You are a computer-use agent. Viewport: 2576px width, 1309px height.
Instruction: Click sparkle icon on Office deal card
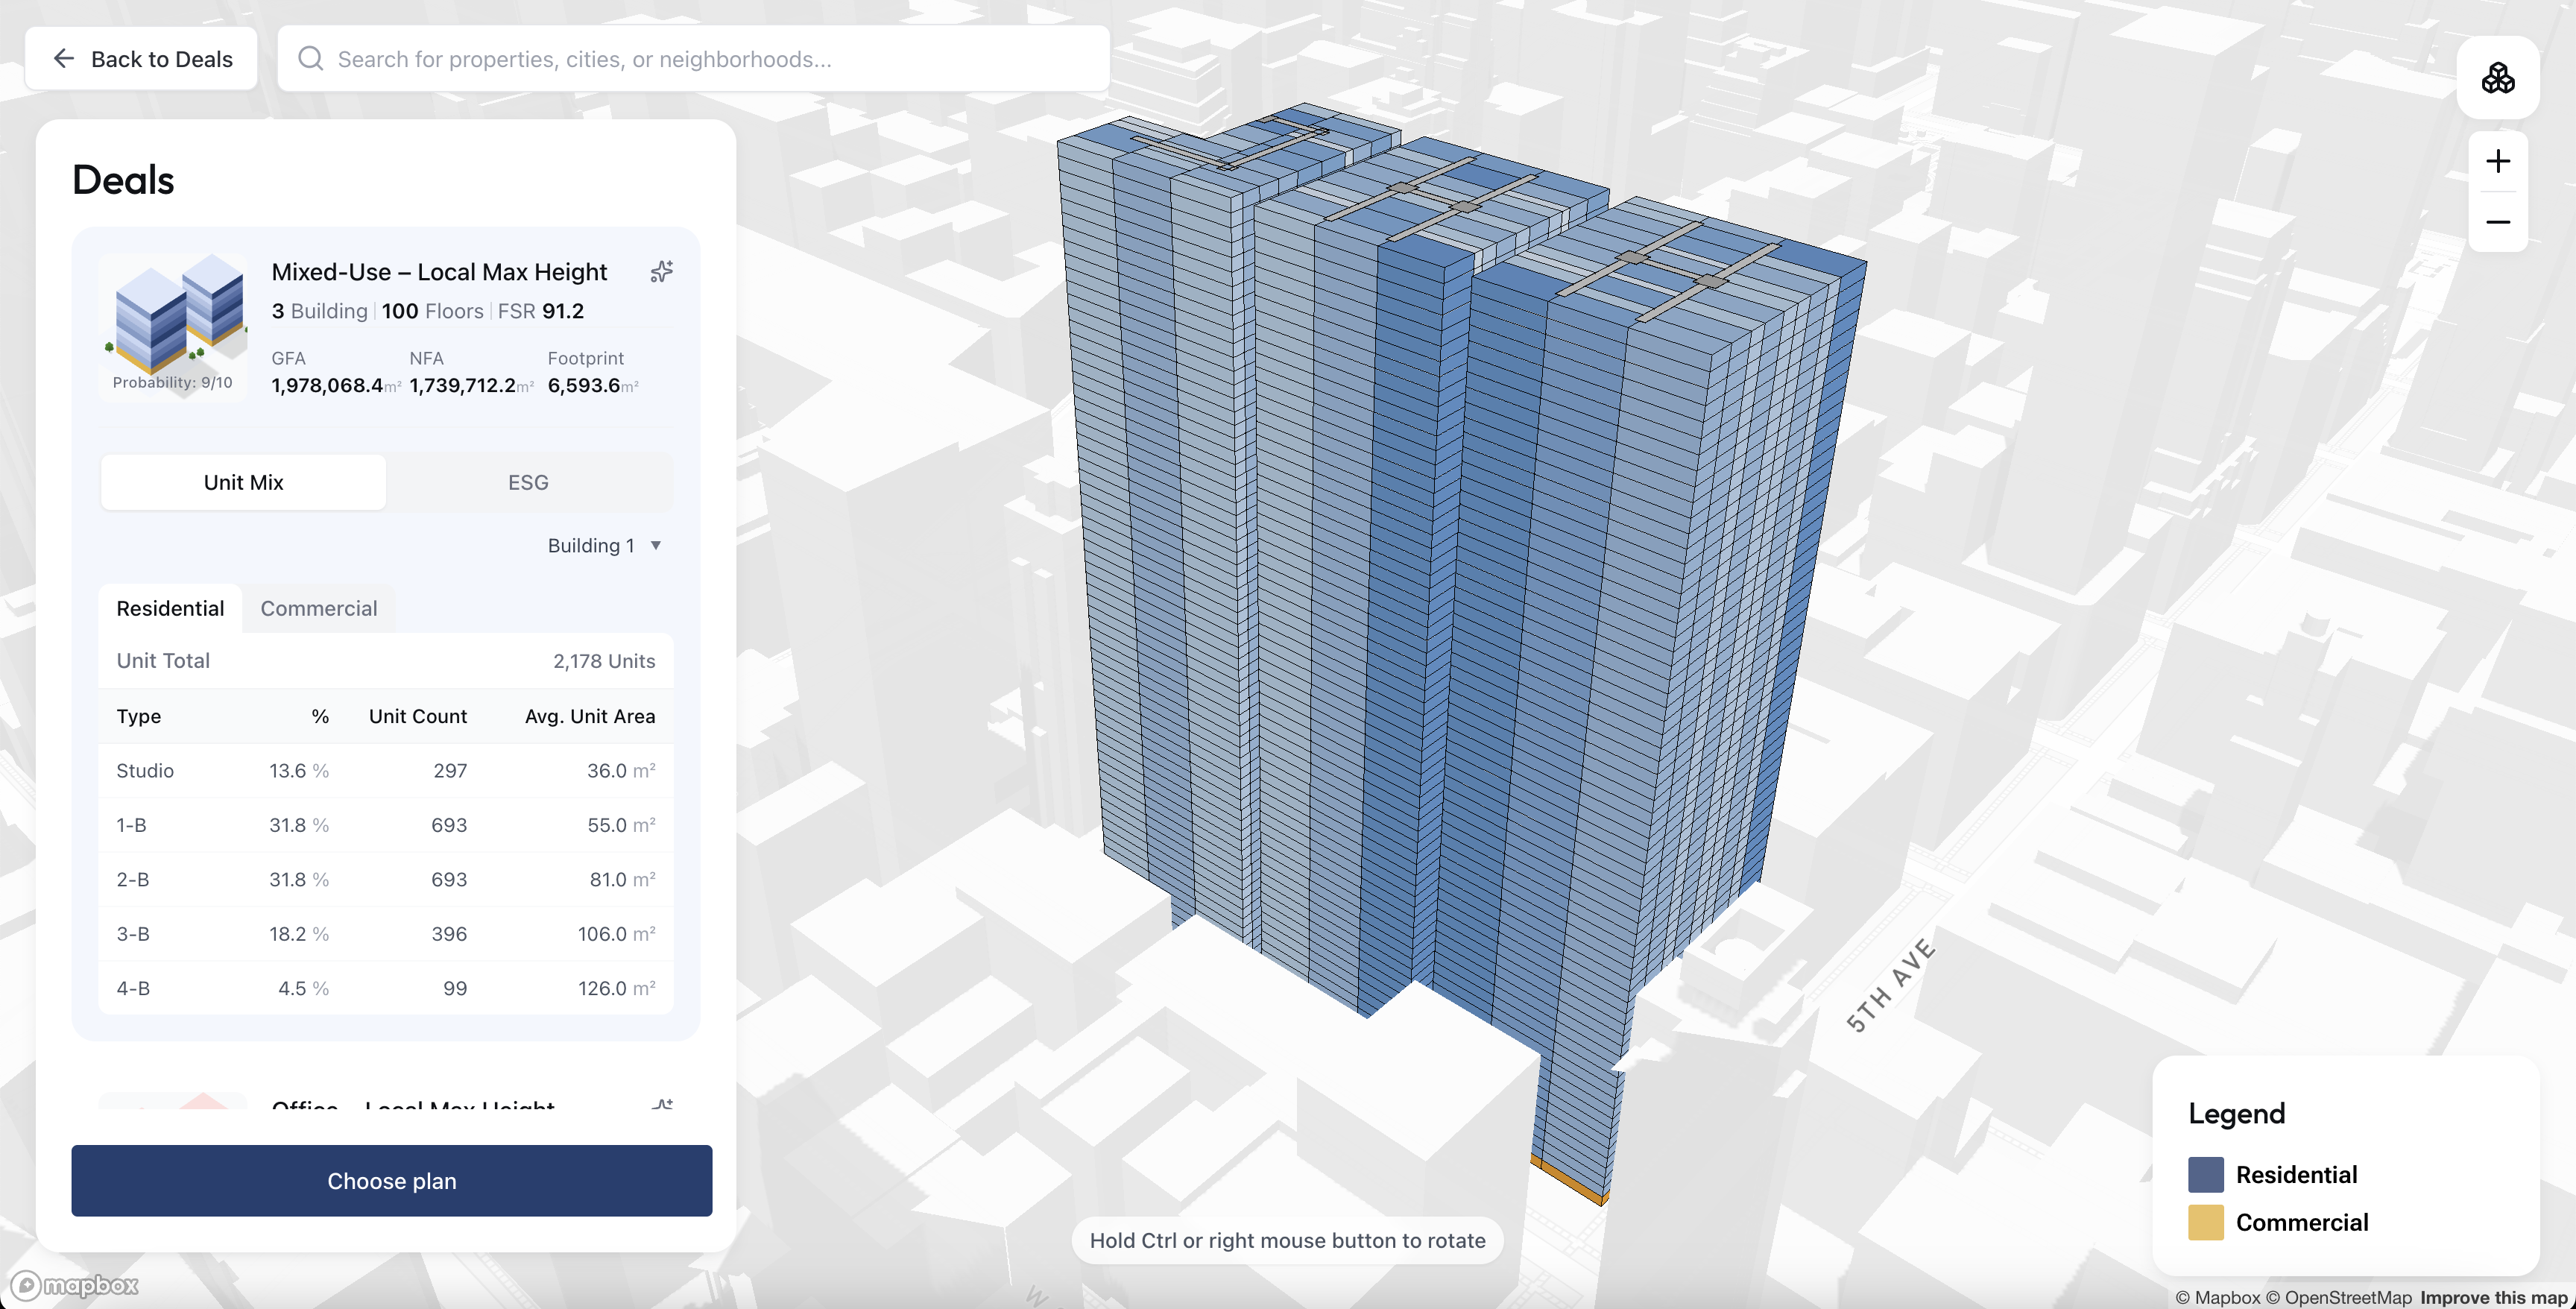661,1104
